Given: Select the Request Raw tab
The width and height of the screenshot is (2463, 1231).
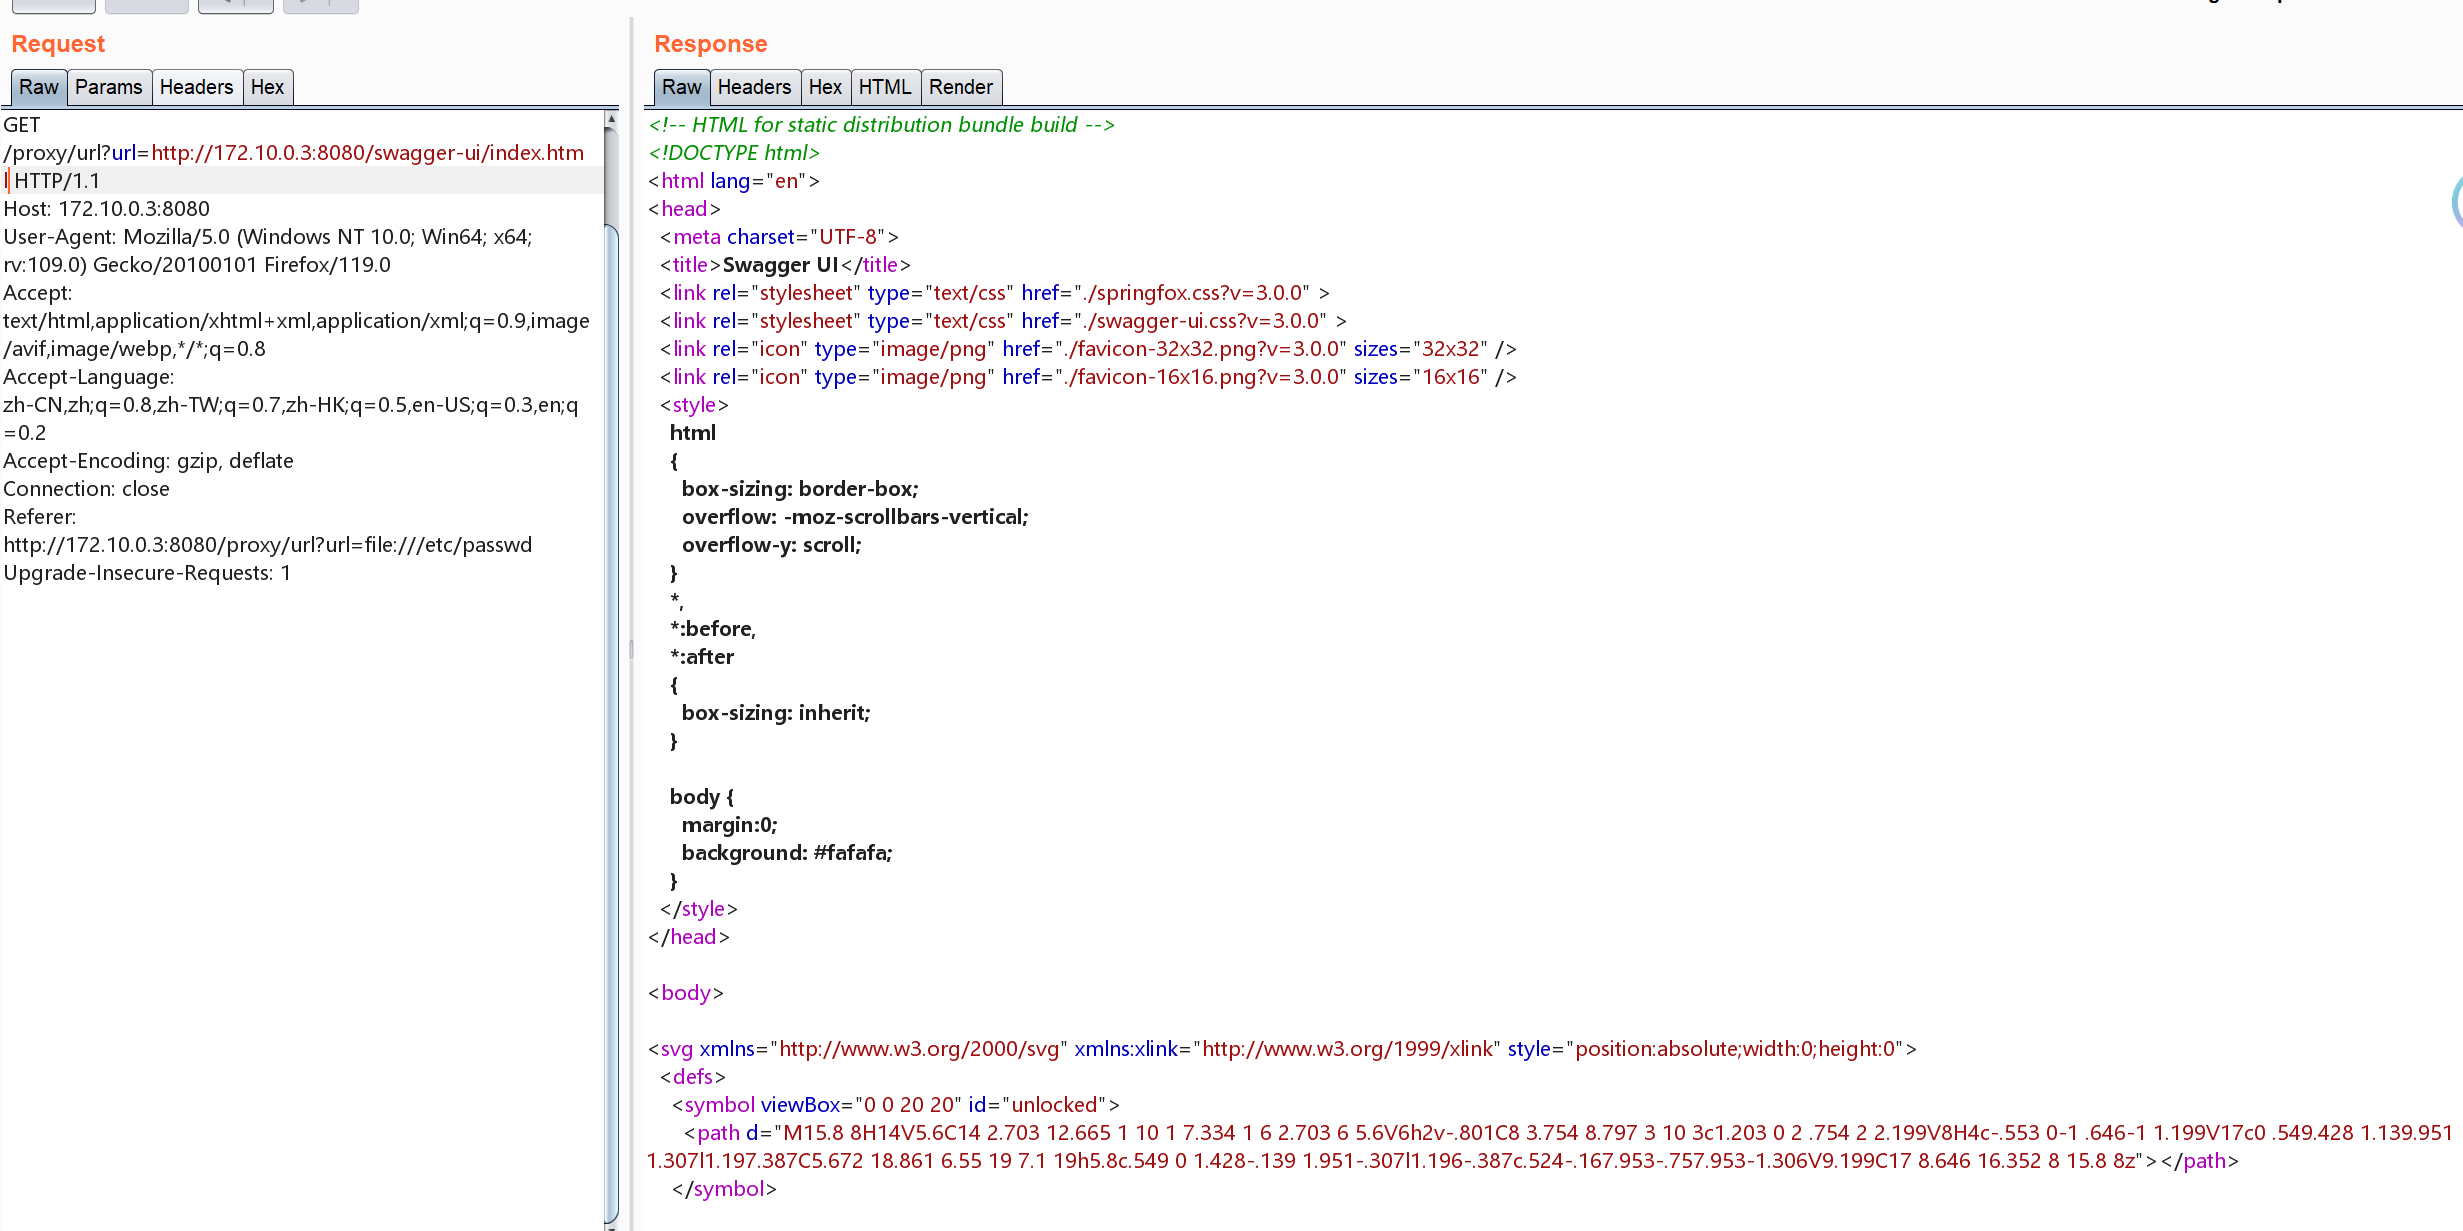Looking at the screenshot, I should [39, 87].
